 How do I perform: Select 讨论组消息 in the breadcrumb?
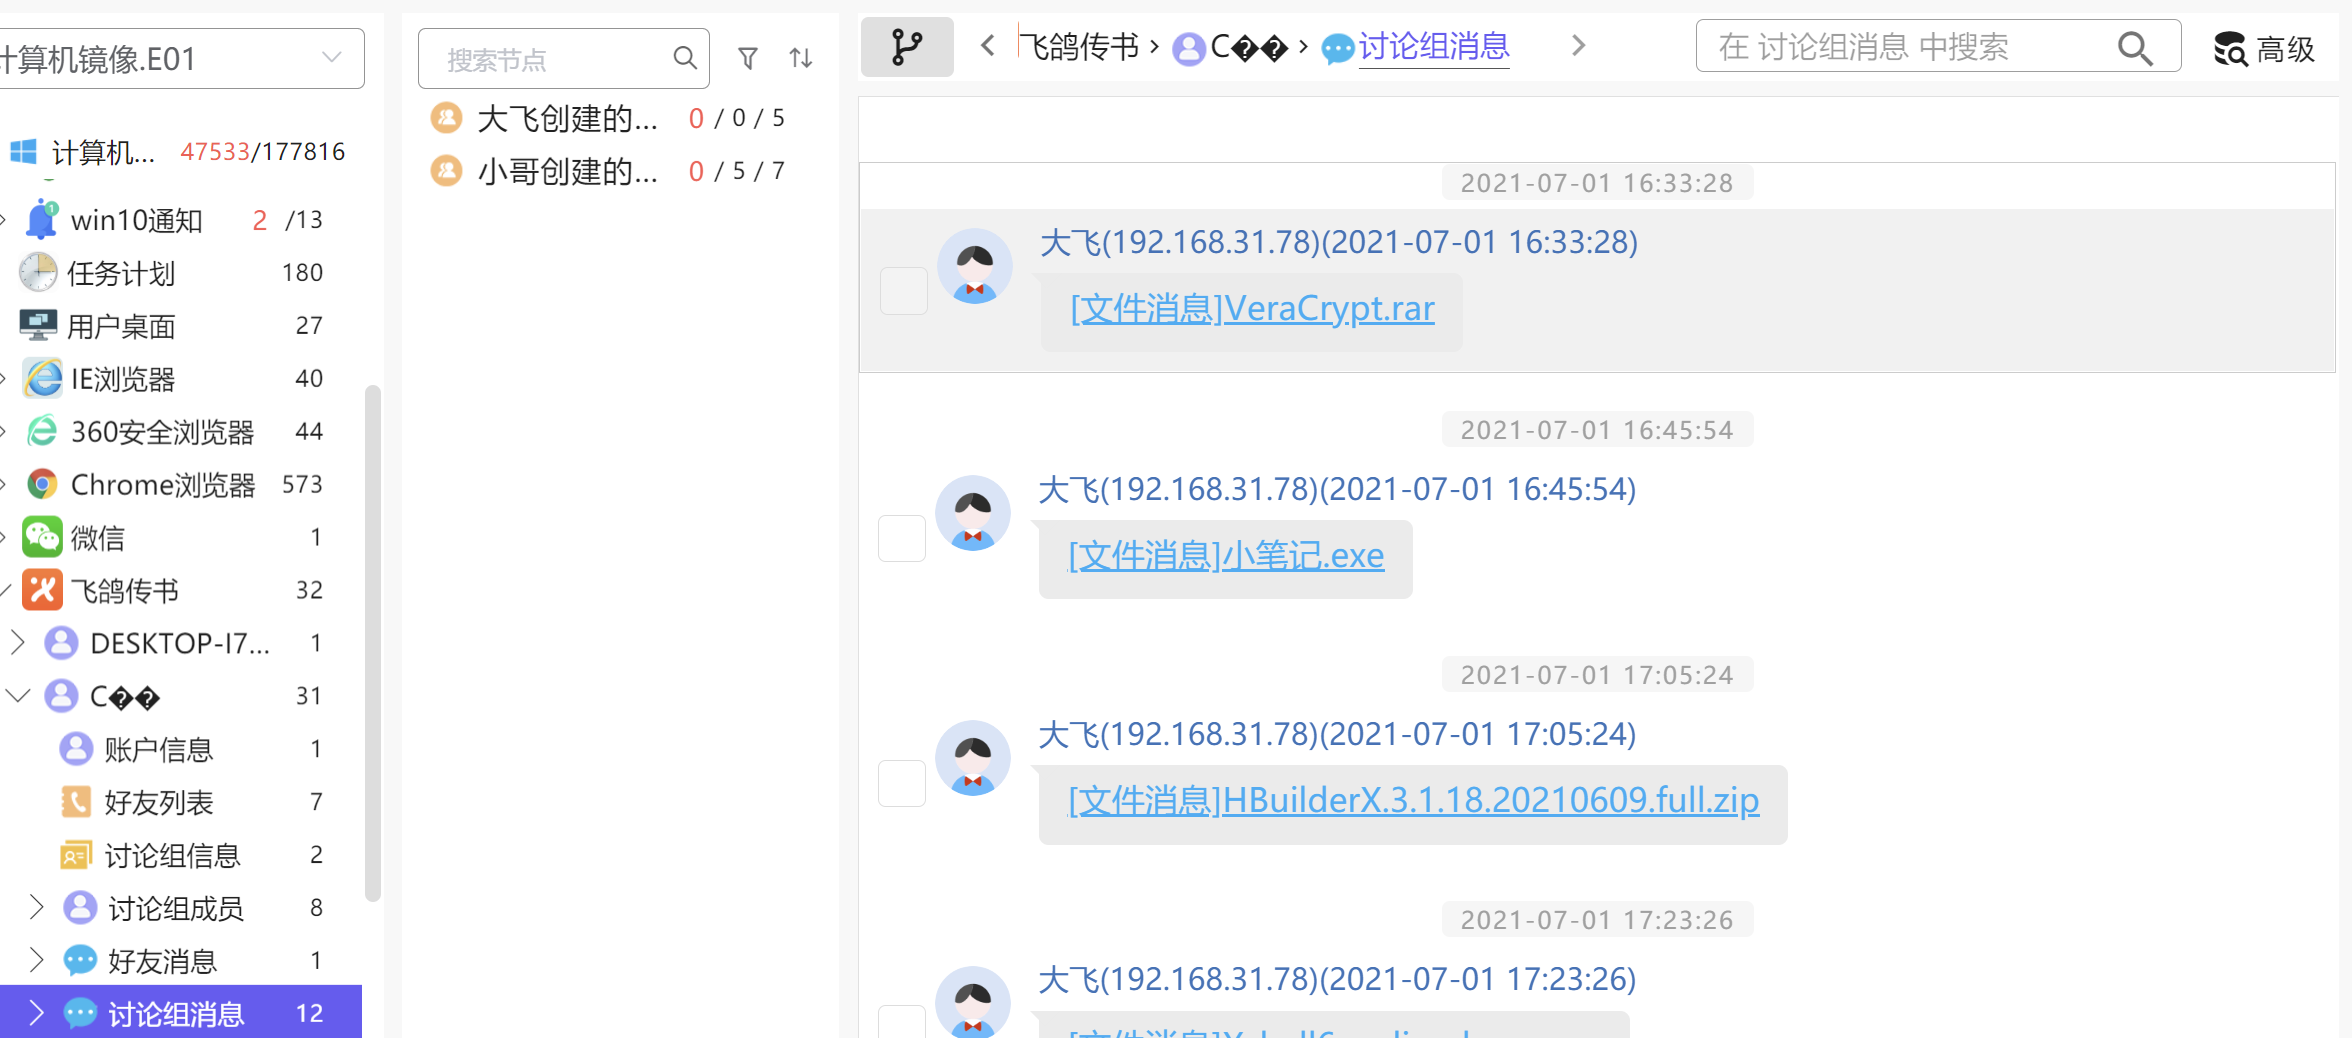(1433, 47)
